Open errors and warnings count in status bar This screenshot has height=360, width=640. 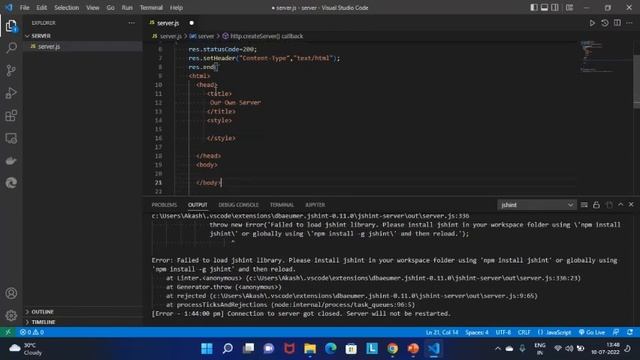pos(32,332)
